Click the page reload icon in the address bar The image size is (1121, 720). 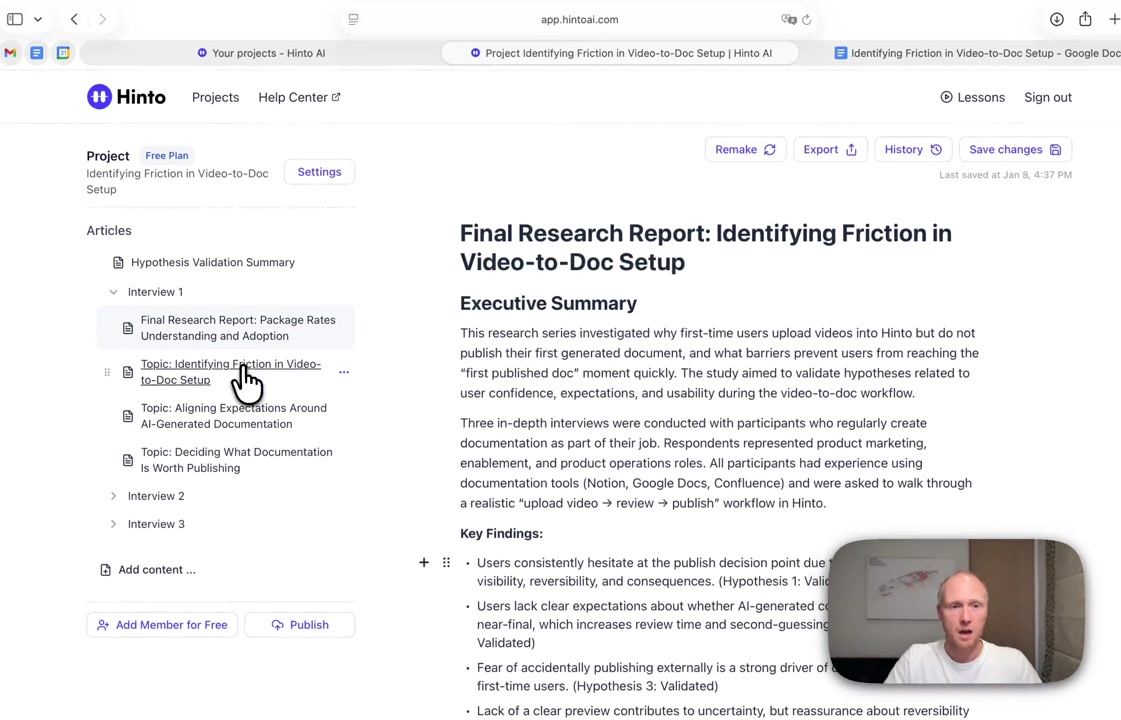pos(807,19)
